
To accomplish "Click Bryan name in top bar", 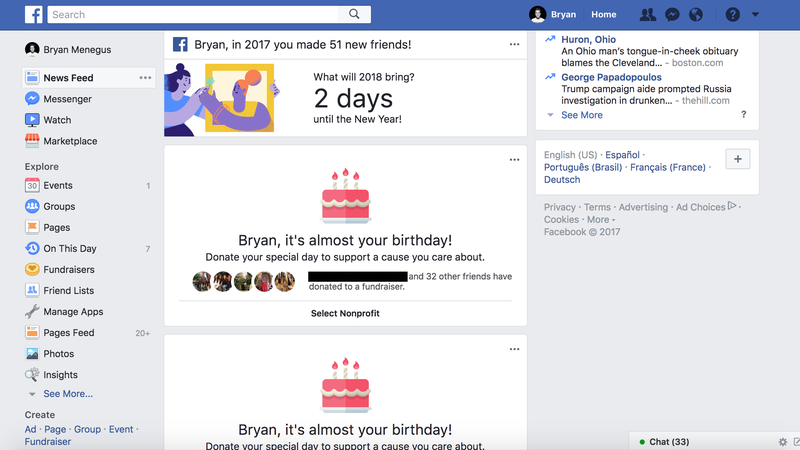I will pos(563,14).
